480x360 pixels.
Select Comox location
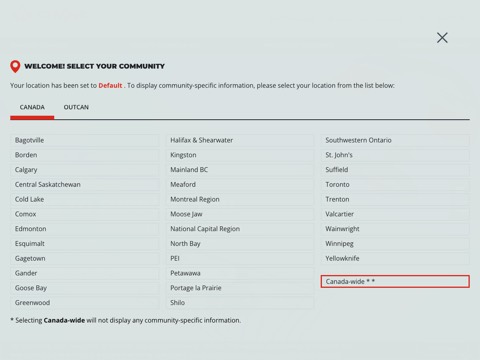click(x=85, y=214)
